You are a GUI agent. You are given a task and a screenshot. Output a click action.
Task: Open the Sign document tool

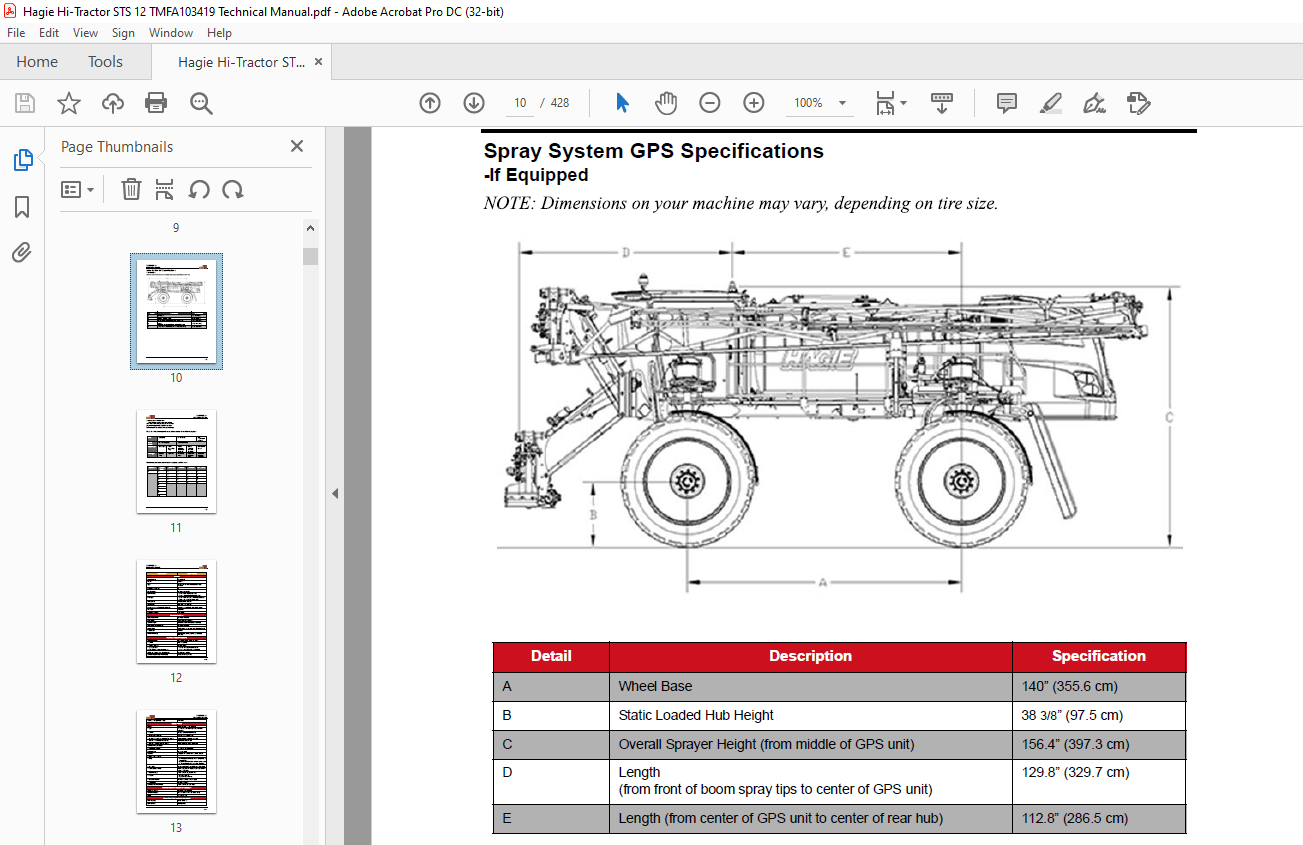tap(1094, 103)
